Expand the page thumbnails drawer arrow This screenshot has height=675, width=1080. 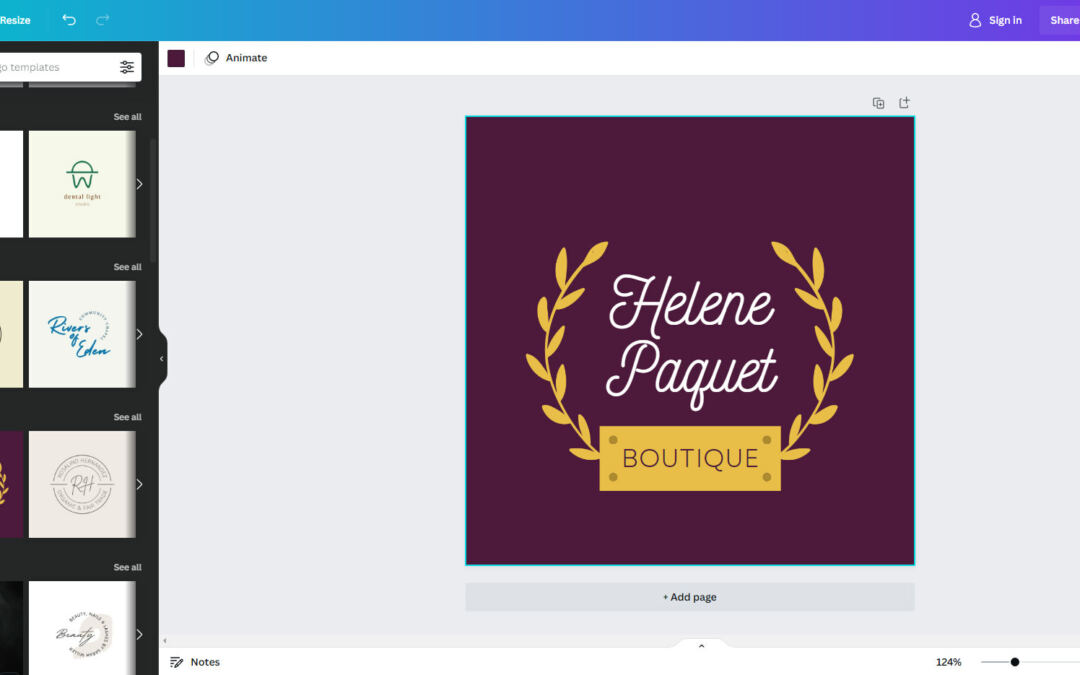tap(701, 646)
